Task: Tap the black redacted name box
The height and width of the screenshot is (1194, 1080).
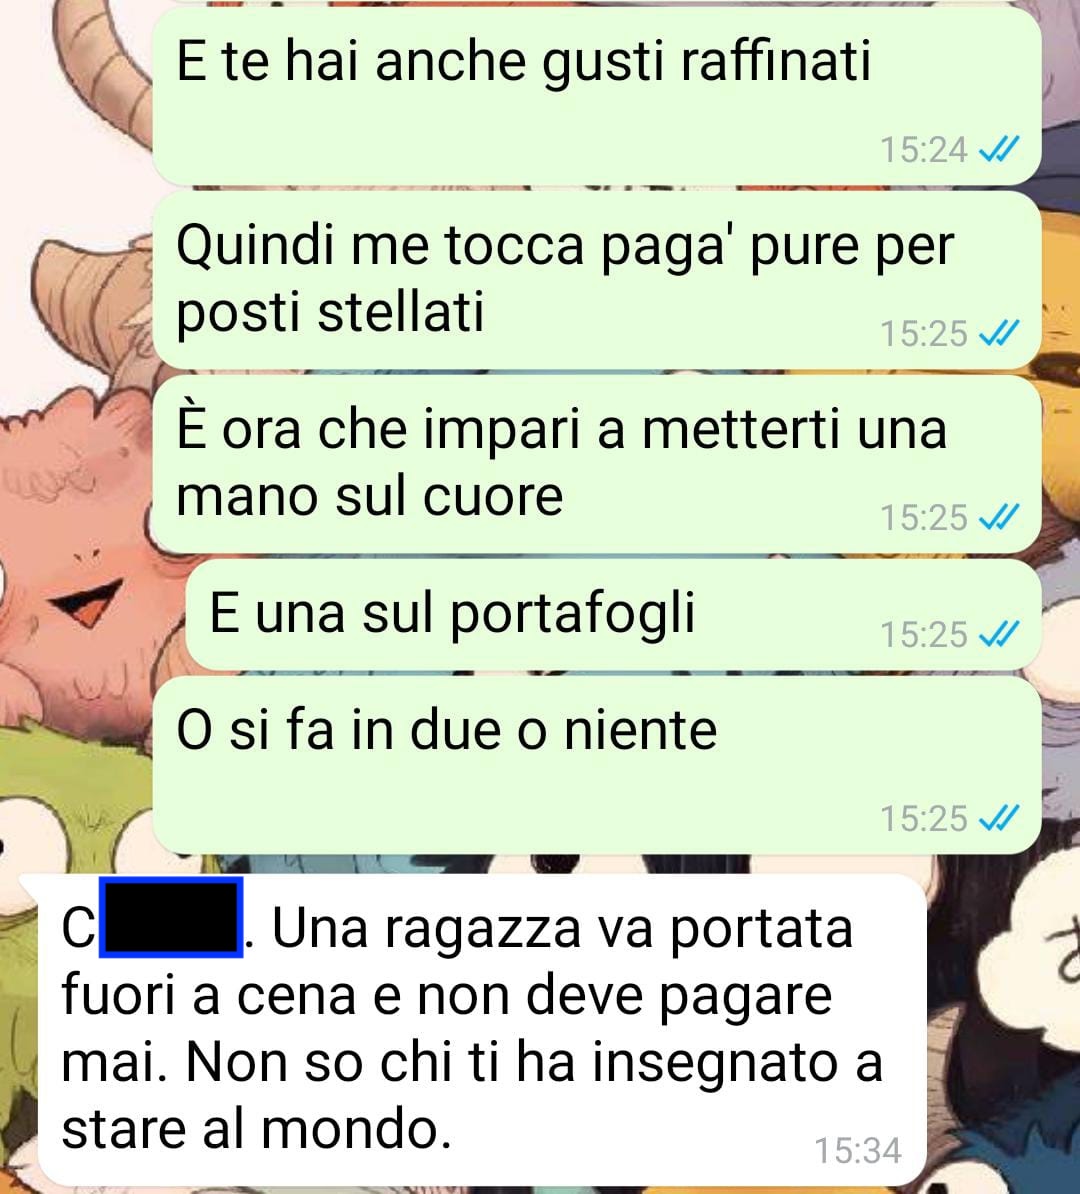Action: click(171, 917)
